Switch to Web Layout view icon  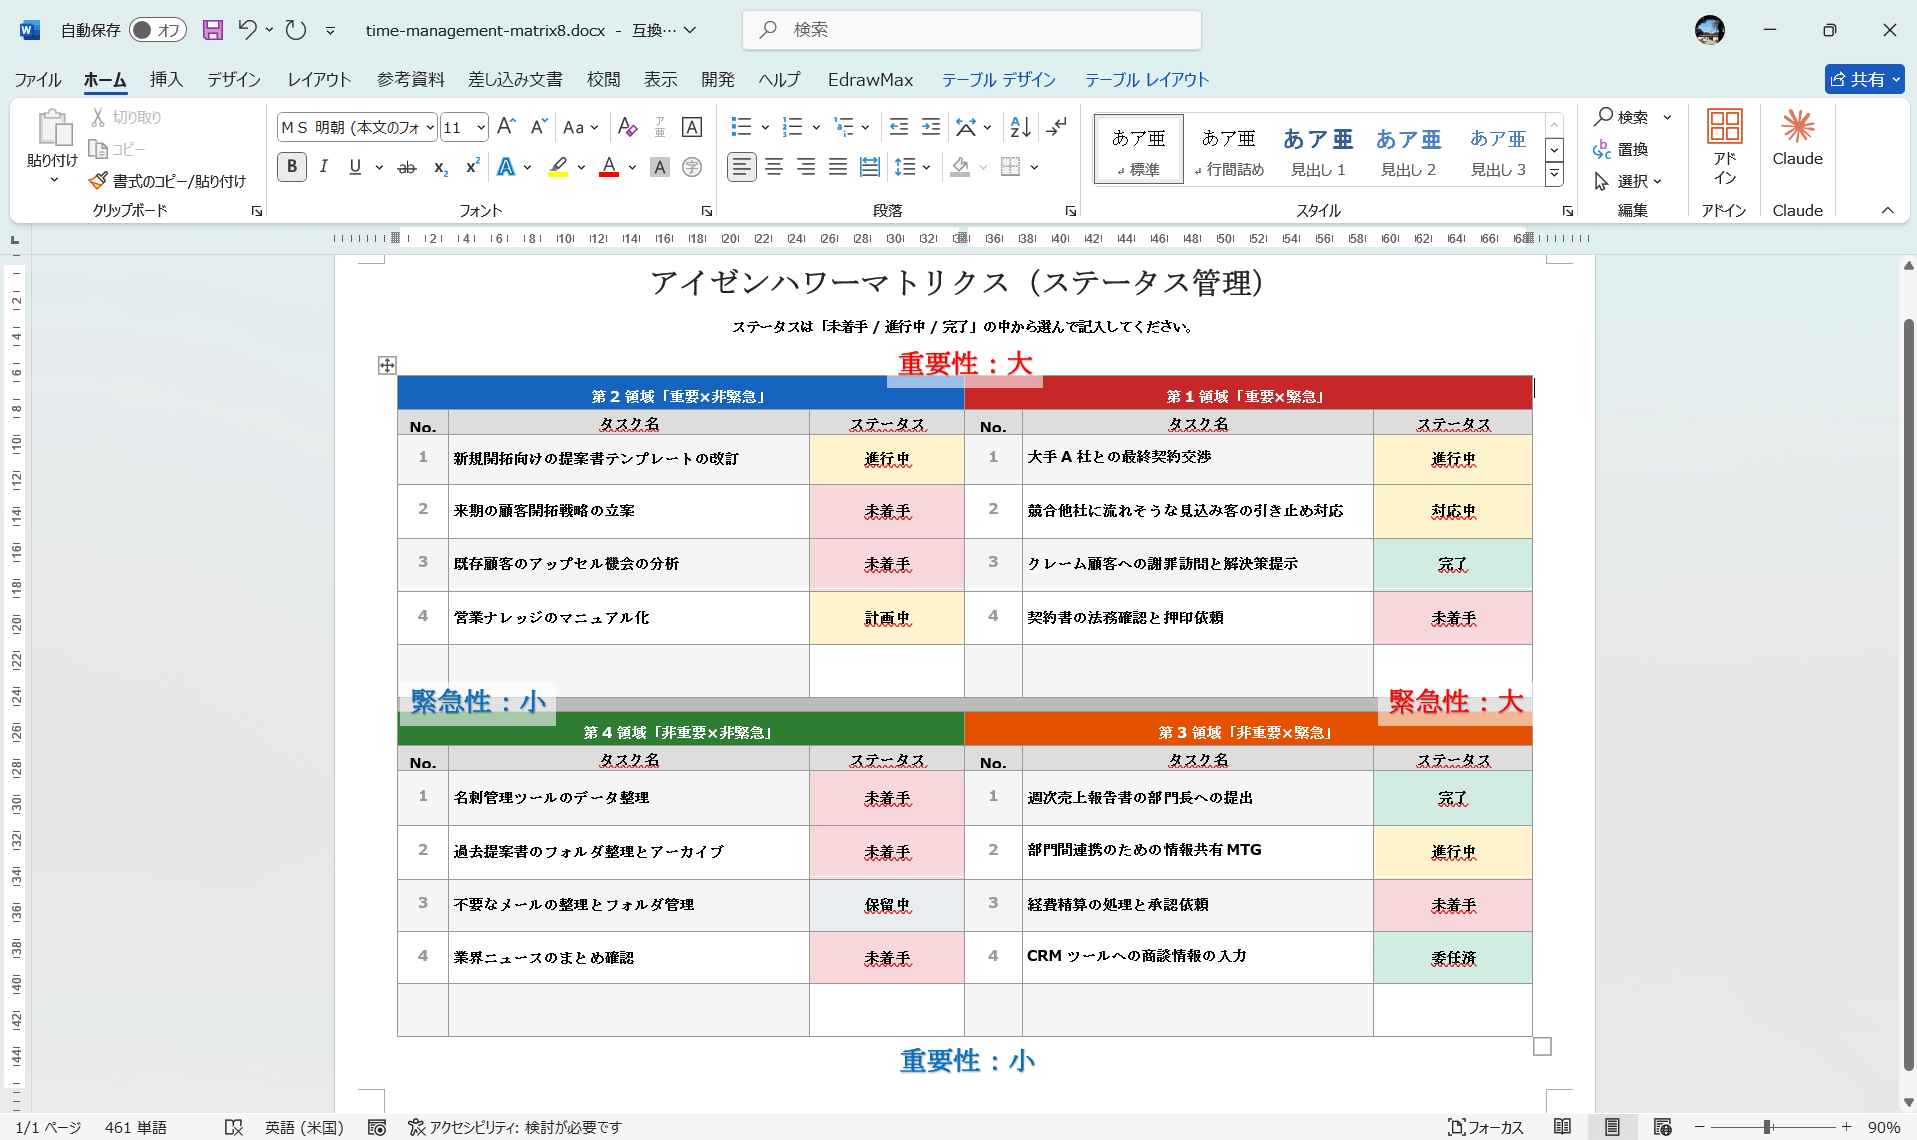(x=1663, y=1127)
